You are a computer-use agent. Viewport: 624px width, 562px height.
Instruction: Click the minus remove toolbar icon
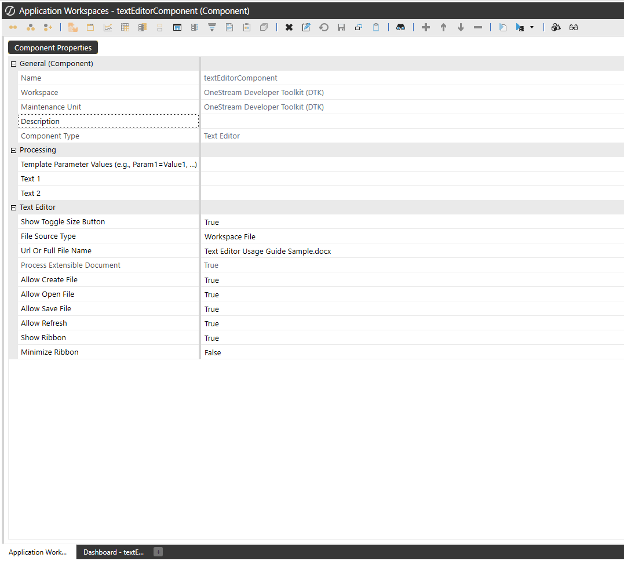[x=478, y=27]
